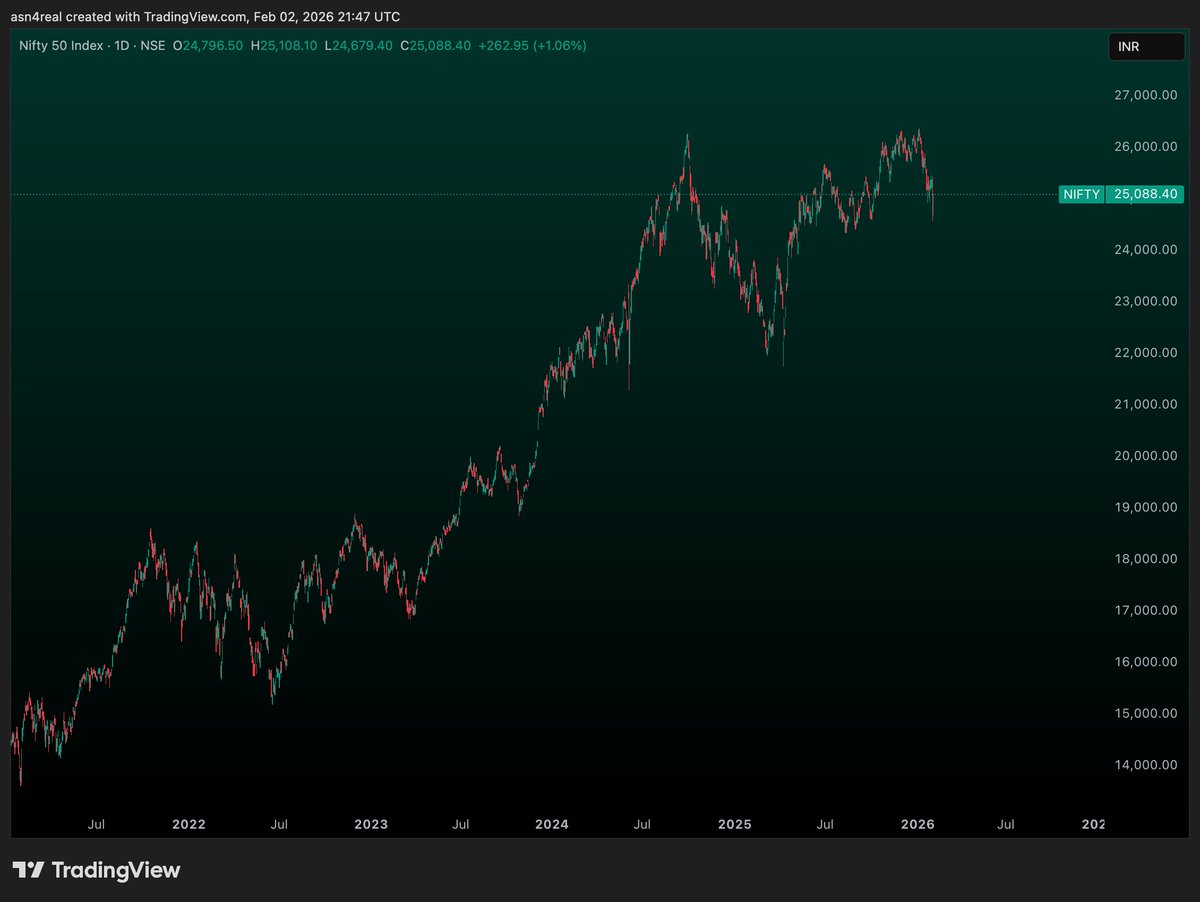The height and width of the screenshot is (902, 1200).
Task: Open the INR currency selector
Action: (x=1146, y=47)
